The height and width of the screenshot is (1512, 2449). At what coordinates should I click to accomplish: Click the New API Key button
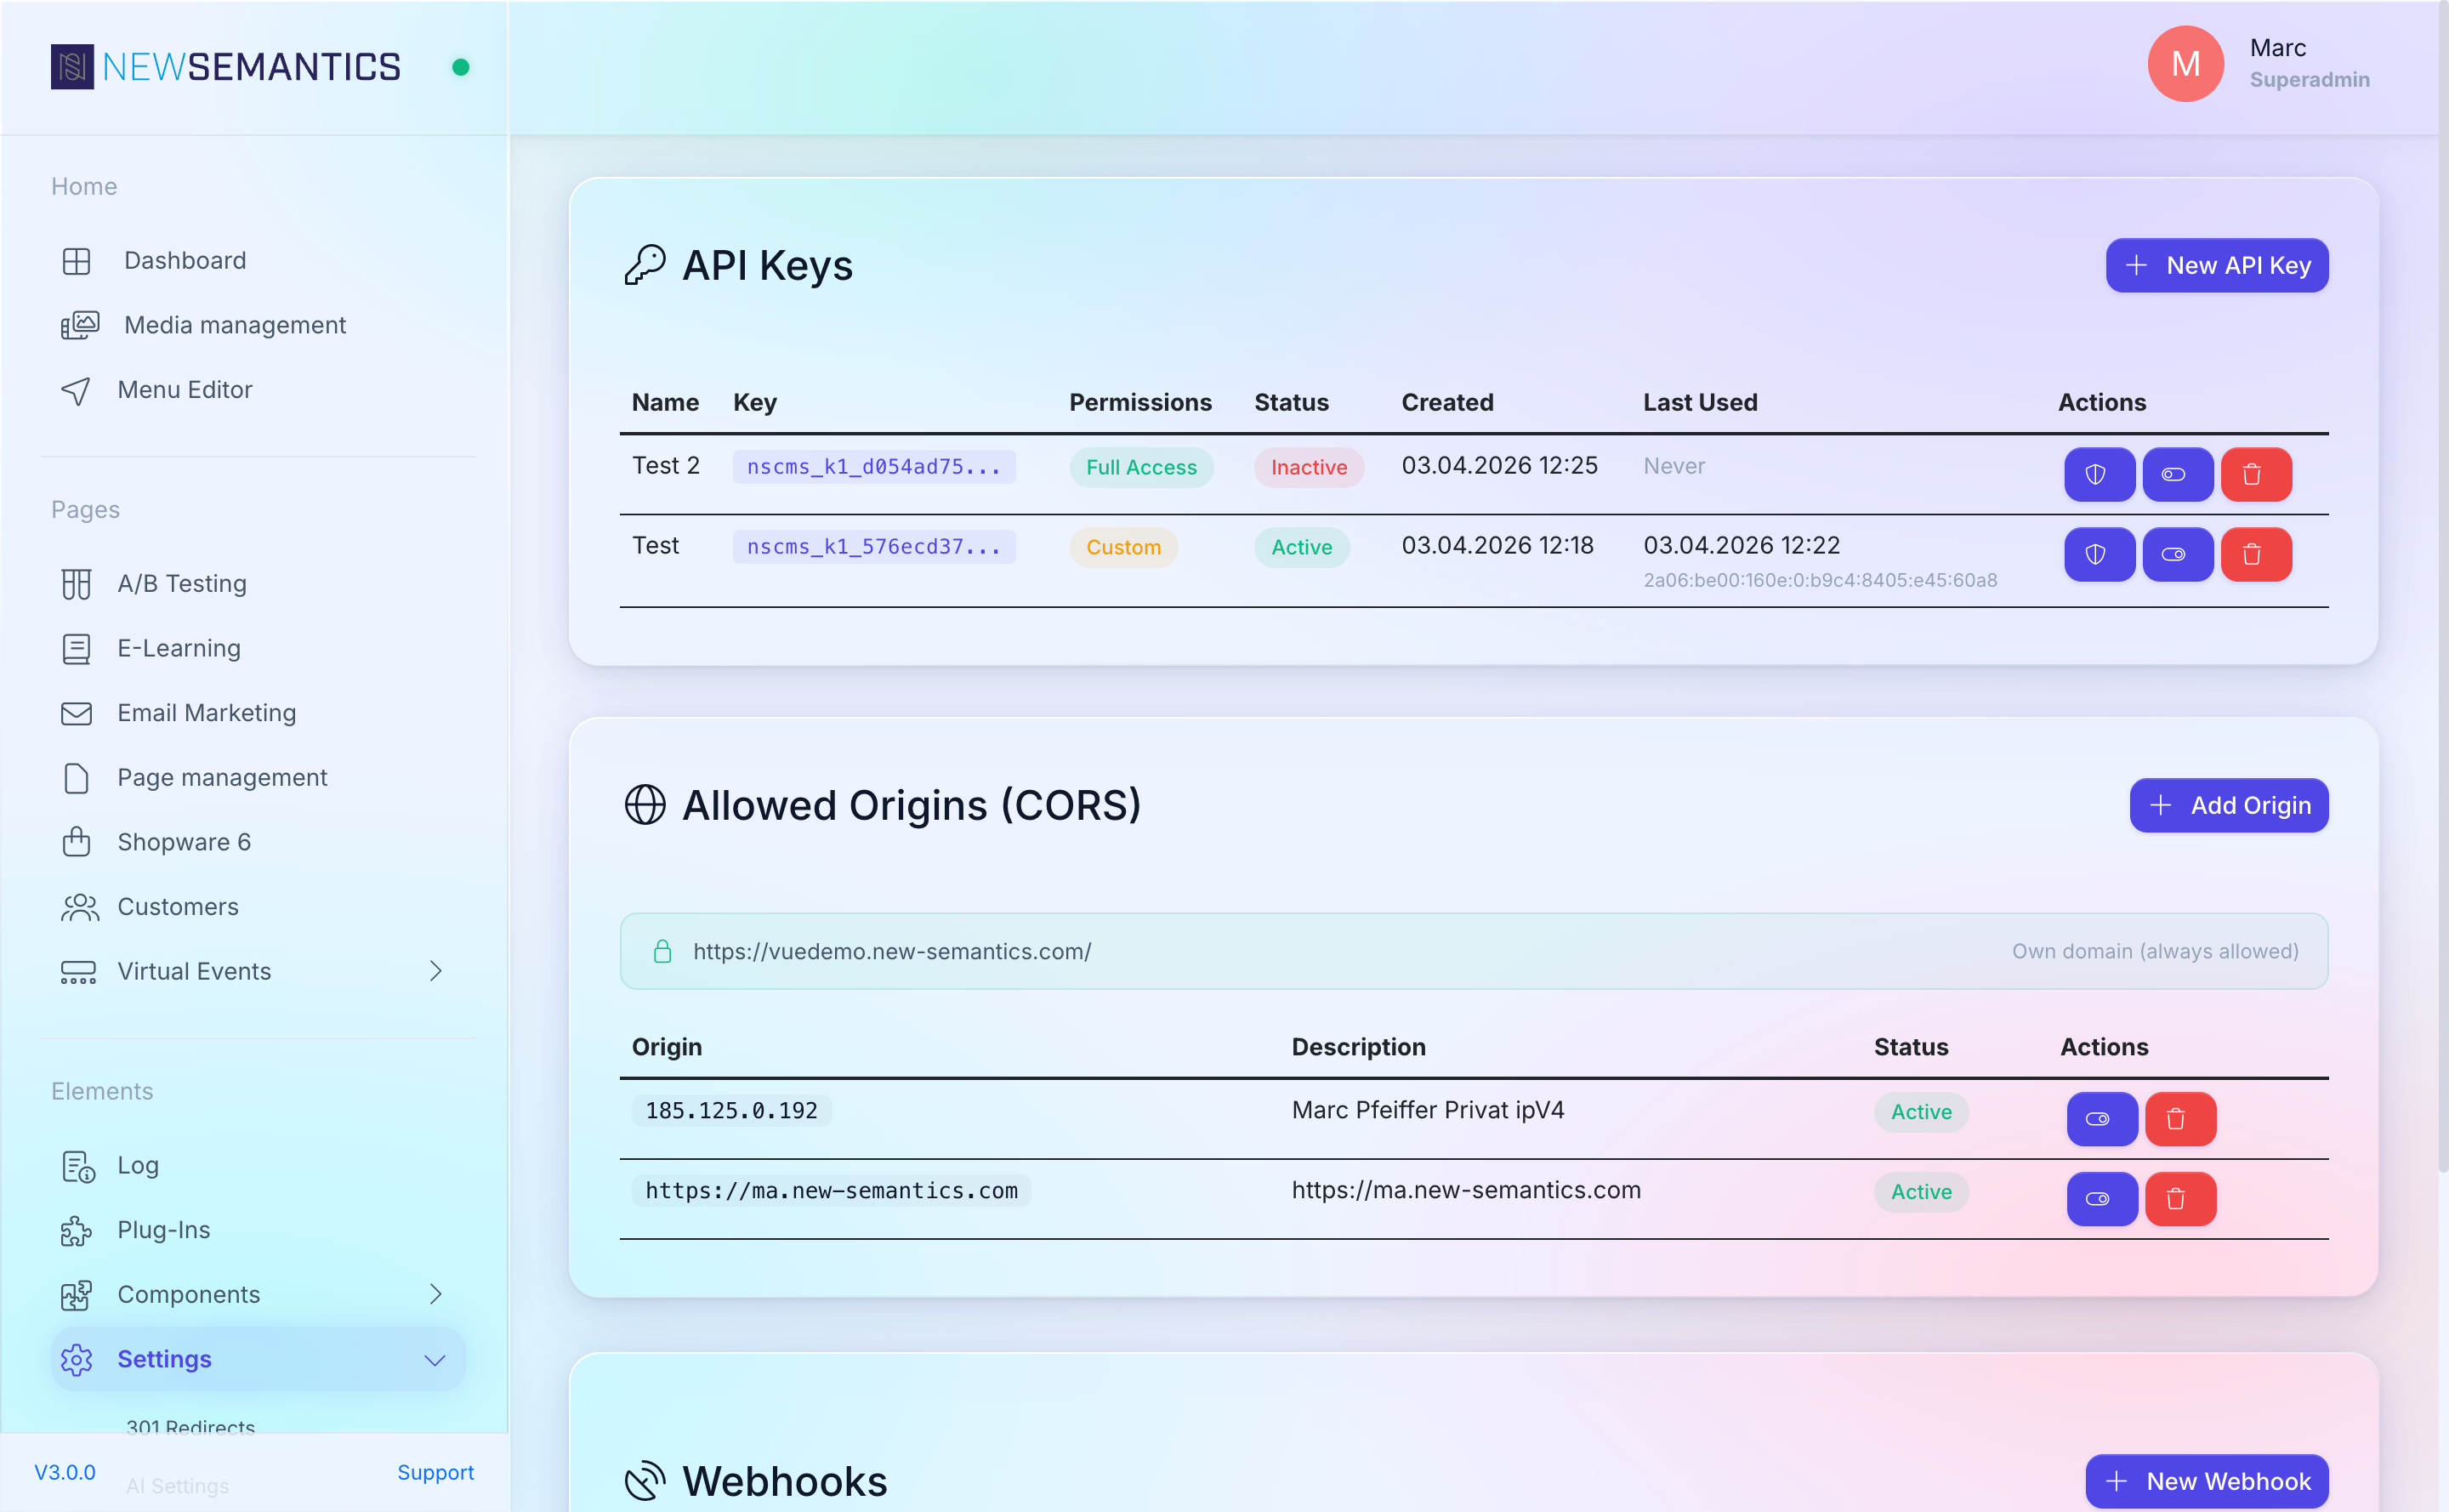pos(2216,265)
